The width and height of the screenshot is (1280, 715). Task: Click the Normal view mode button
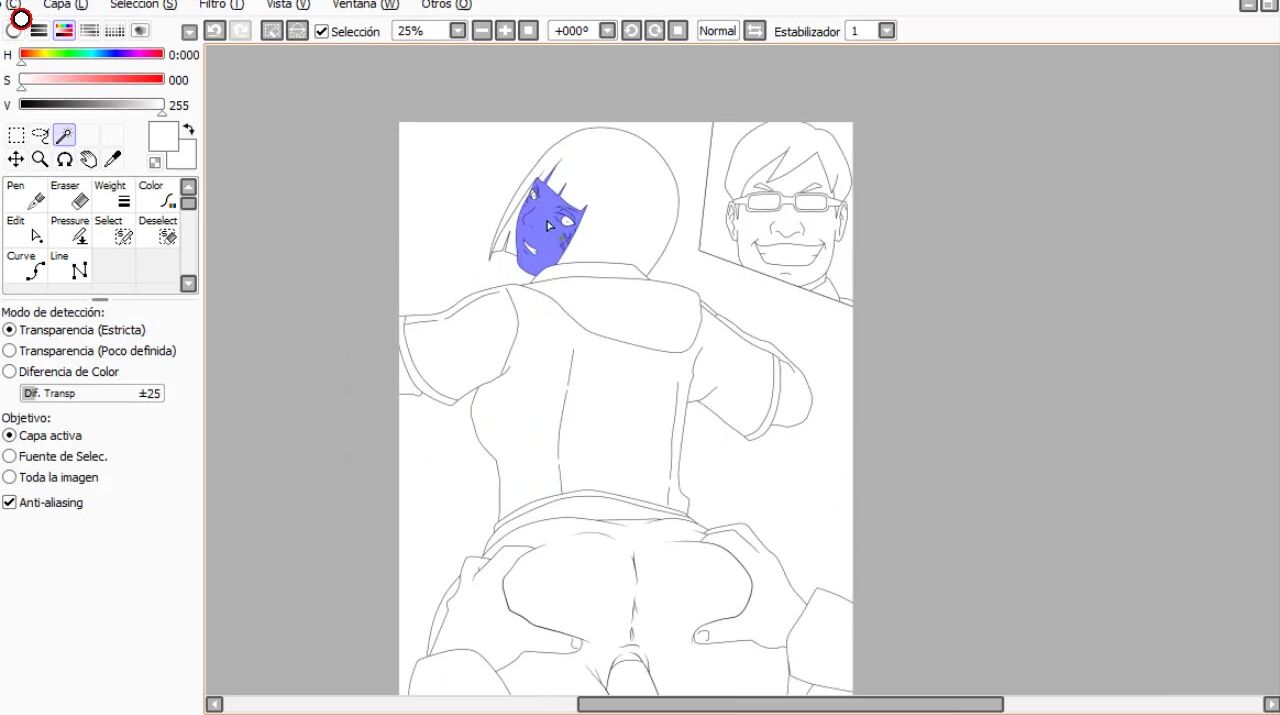click(x=717, y=31)
